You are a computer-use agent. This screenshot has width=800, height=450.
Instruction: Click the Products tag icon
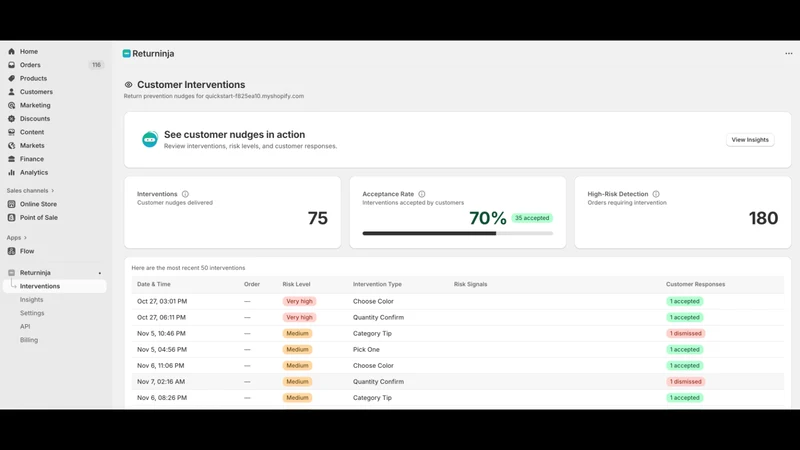11,78
